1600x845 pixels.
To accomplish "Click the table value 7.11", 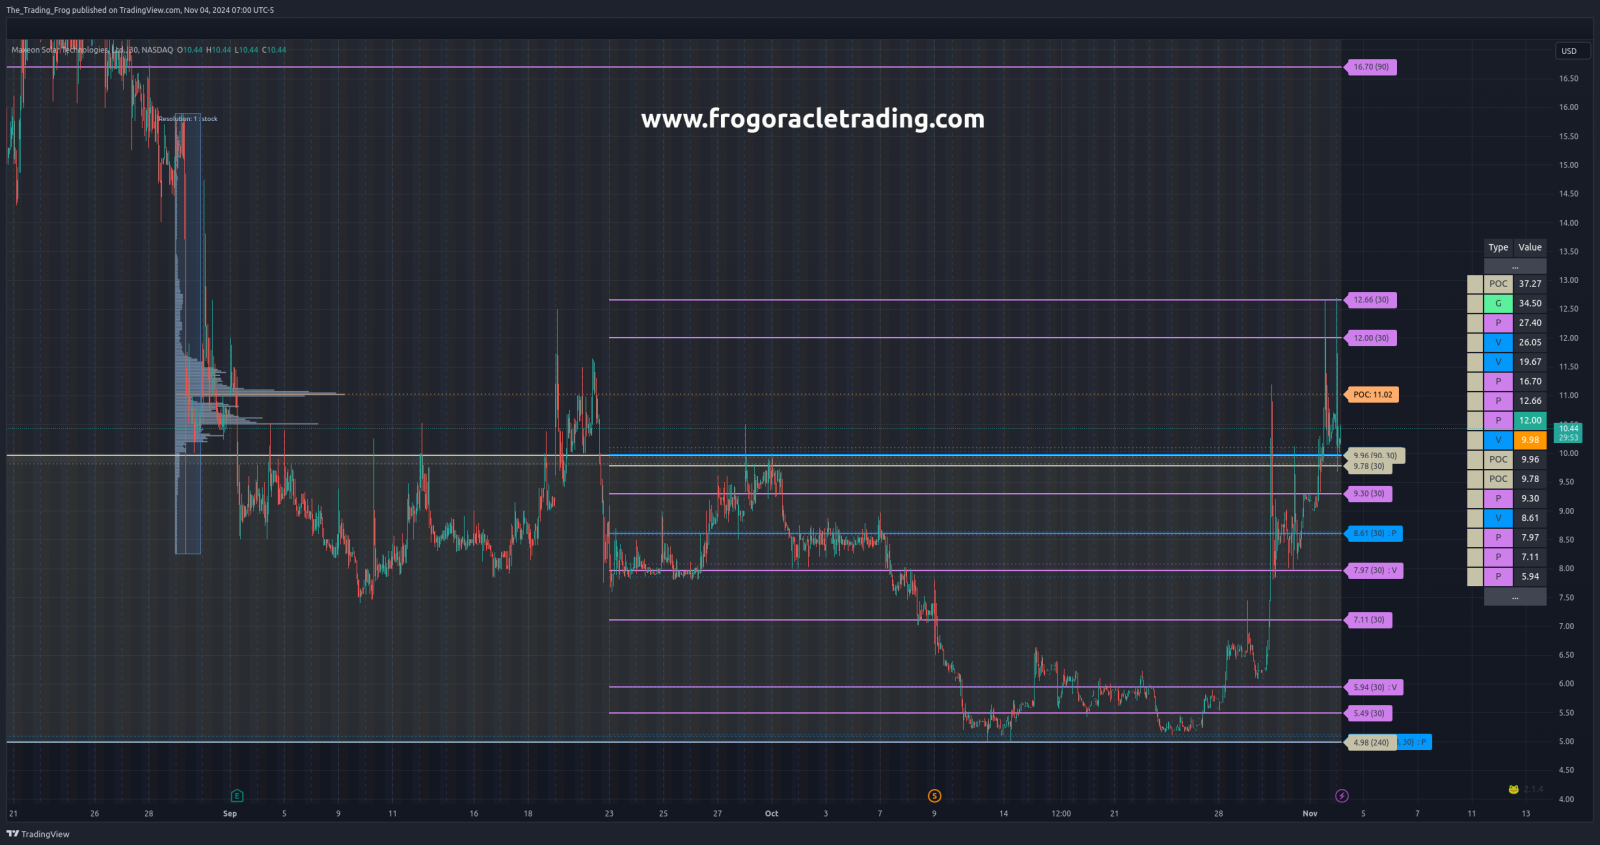I will pos(1530,557).
